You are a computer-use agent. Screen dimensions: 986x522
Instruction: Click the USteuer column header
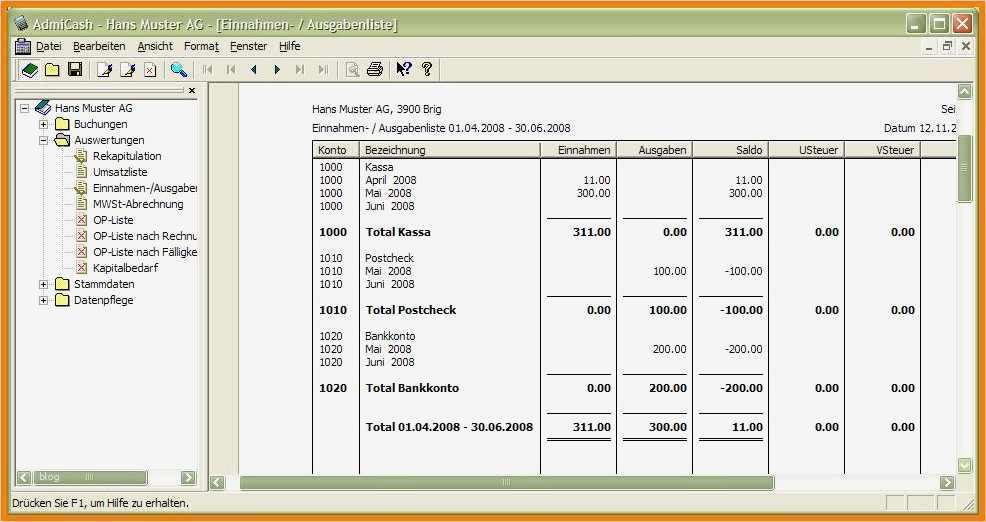click(807, 150)
